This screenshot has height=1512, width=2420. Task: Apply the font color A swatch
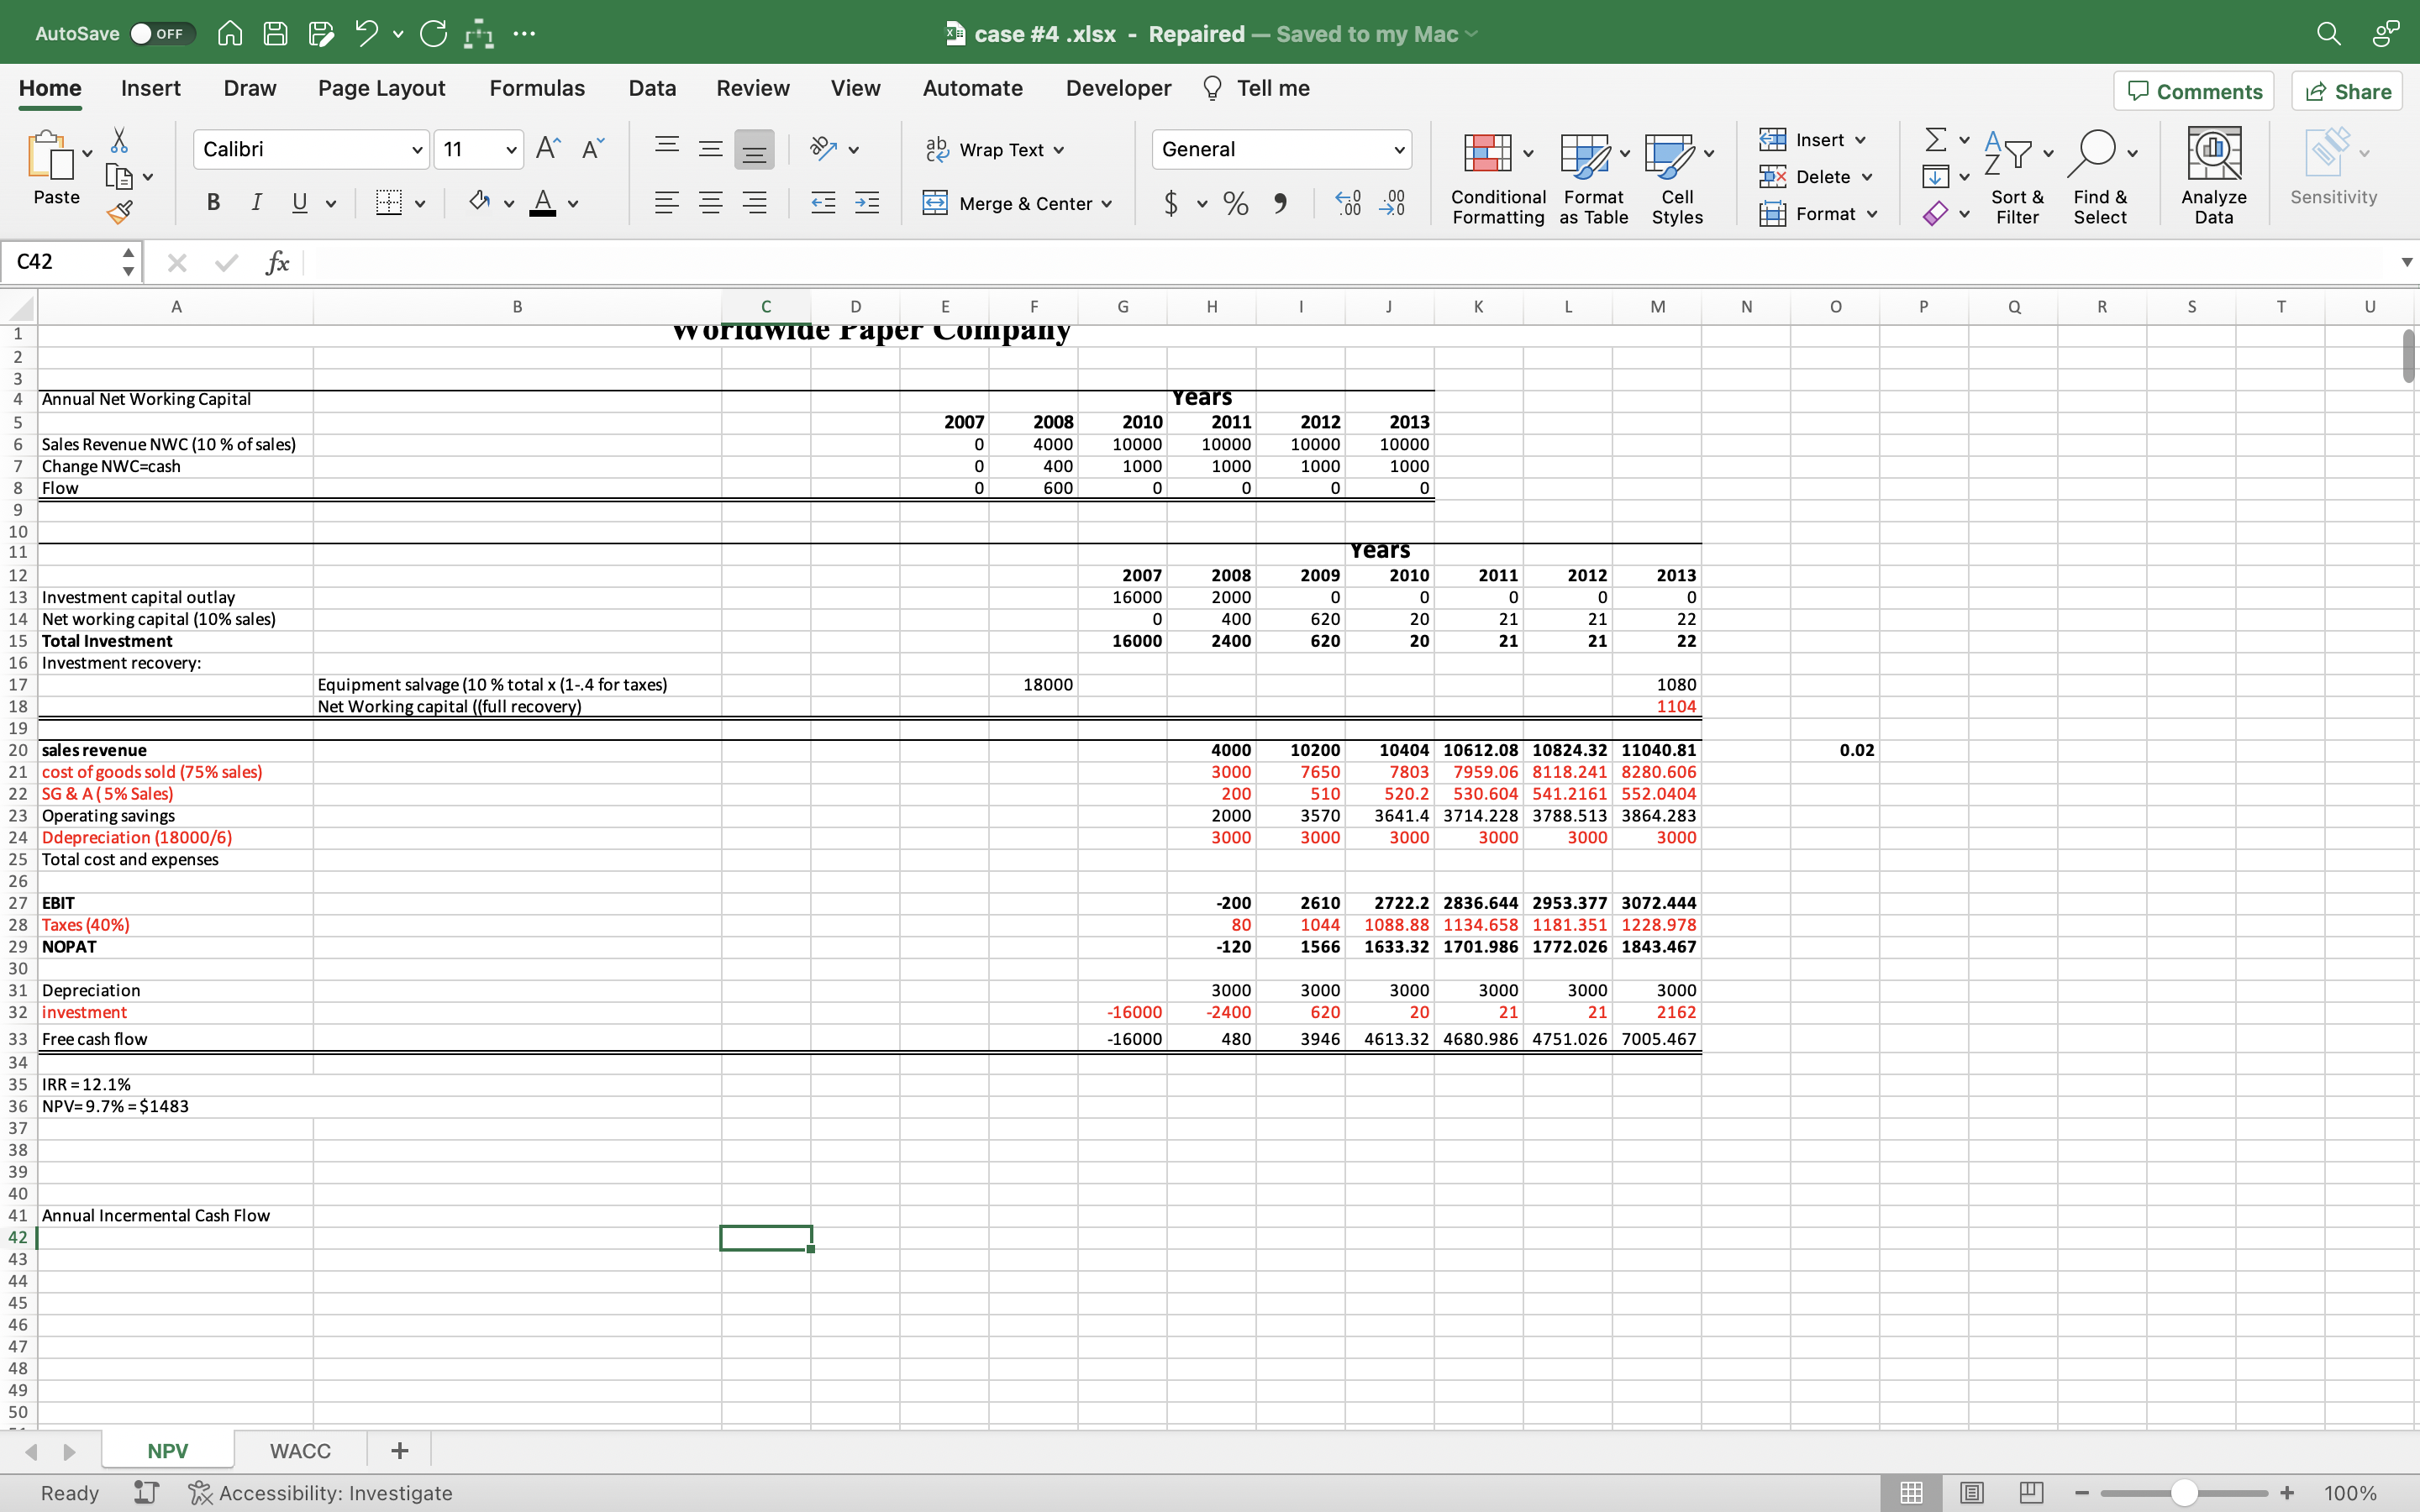(x=543, y=203)
